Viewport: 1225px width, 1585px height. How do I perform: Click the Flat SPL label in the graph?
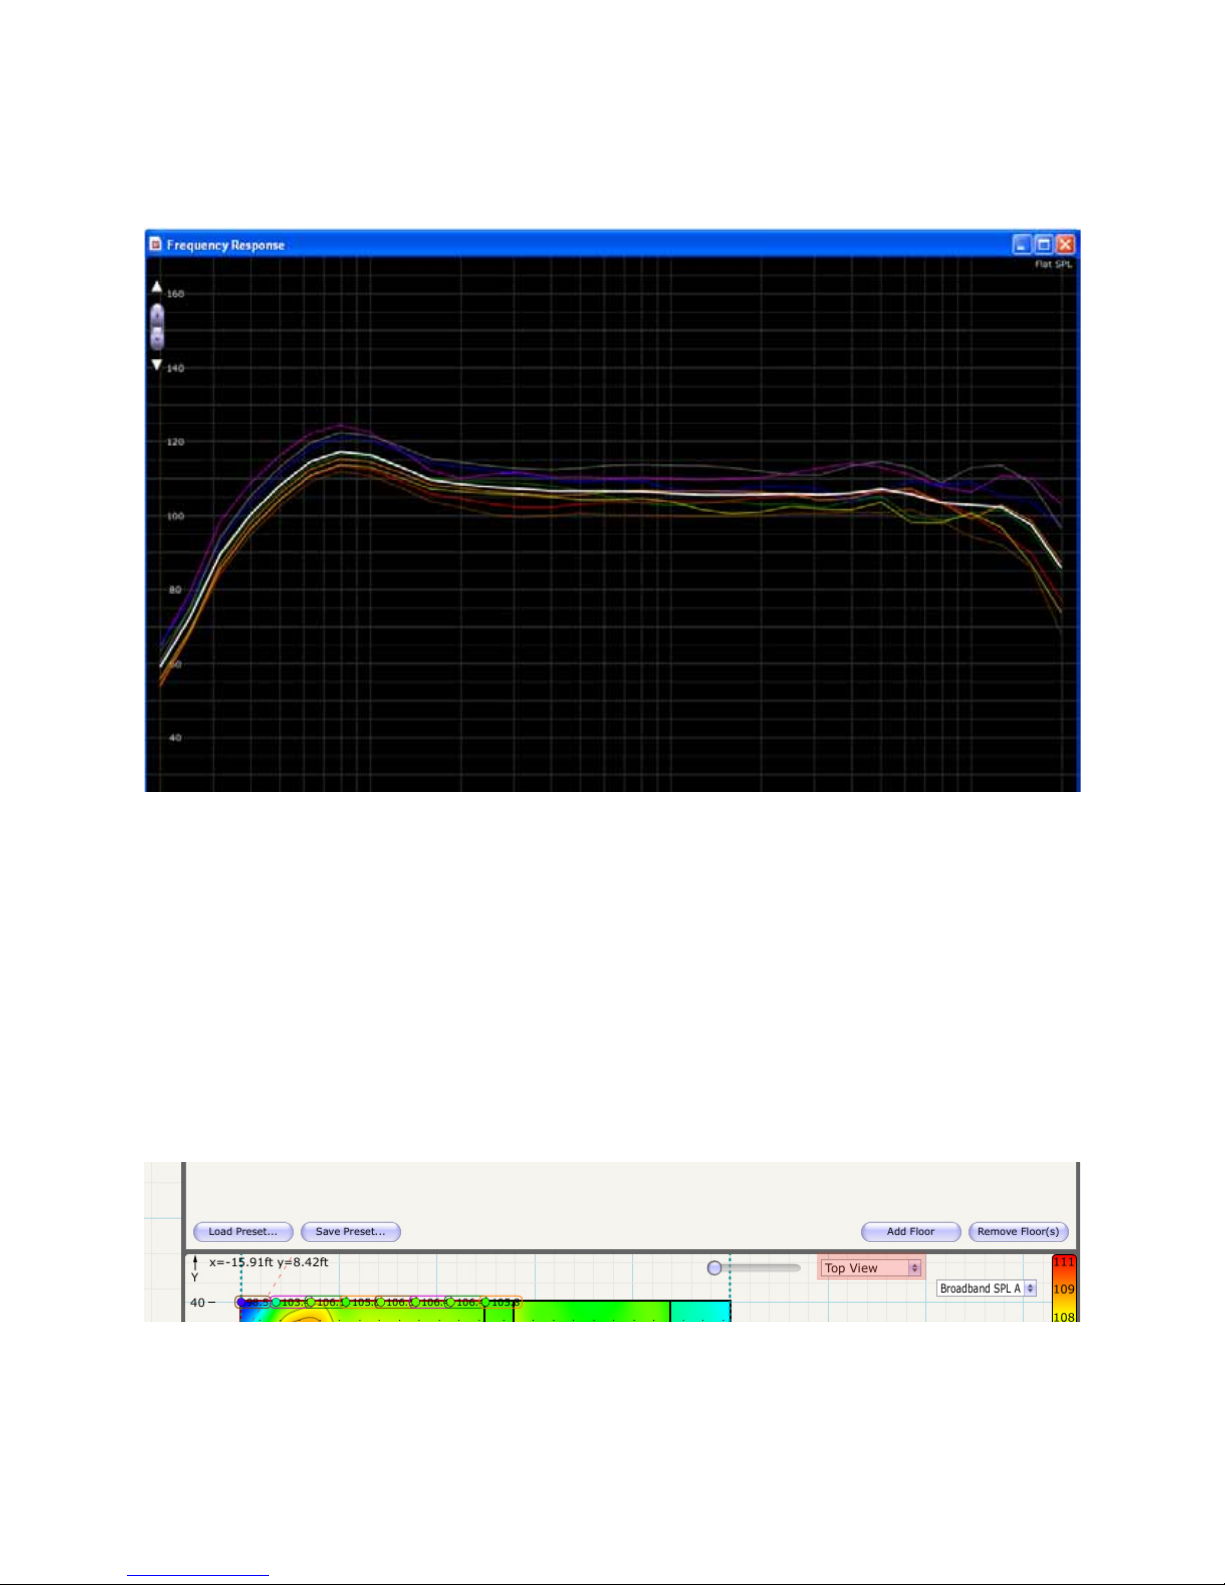click(x=1052, y=265)
